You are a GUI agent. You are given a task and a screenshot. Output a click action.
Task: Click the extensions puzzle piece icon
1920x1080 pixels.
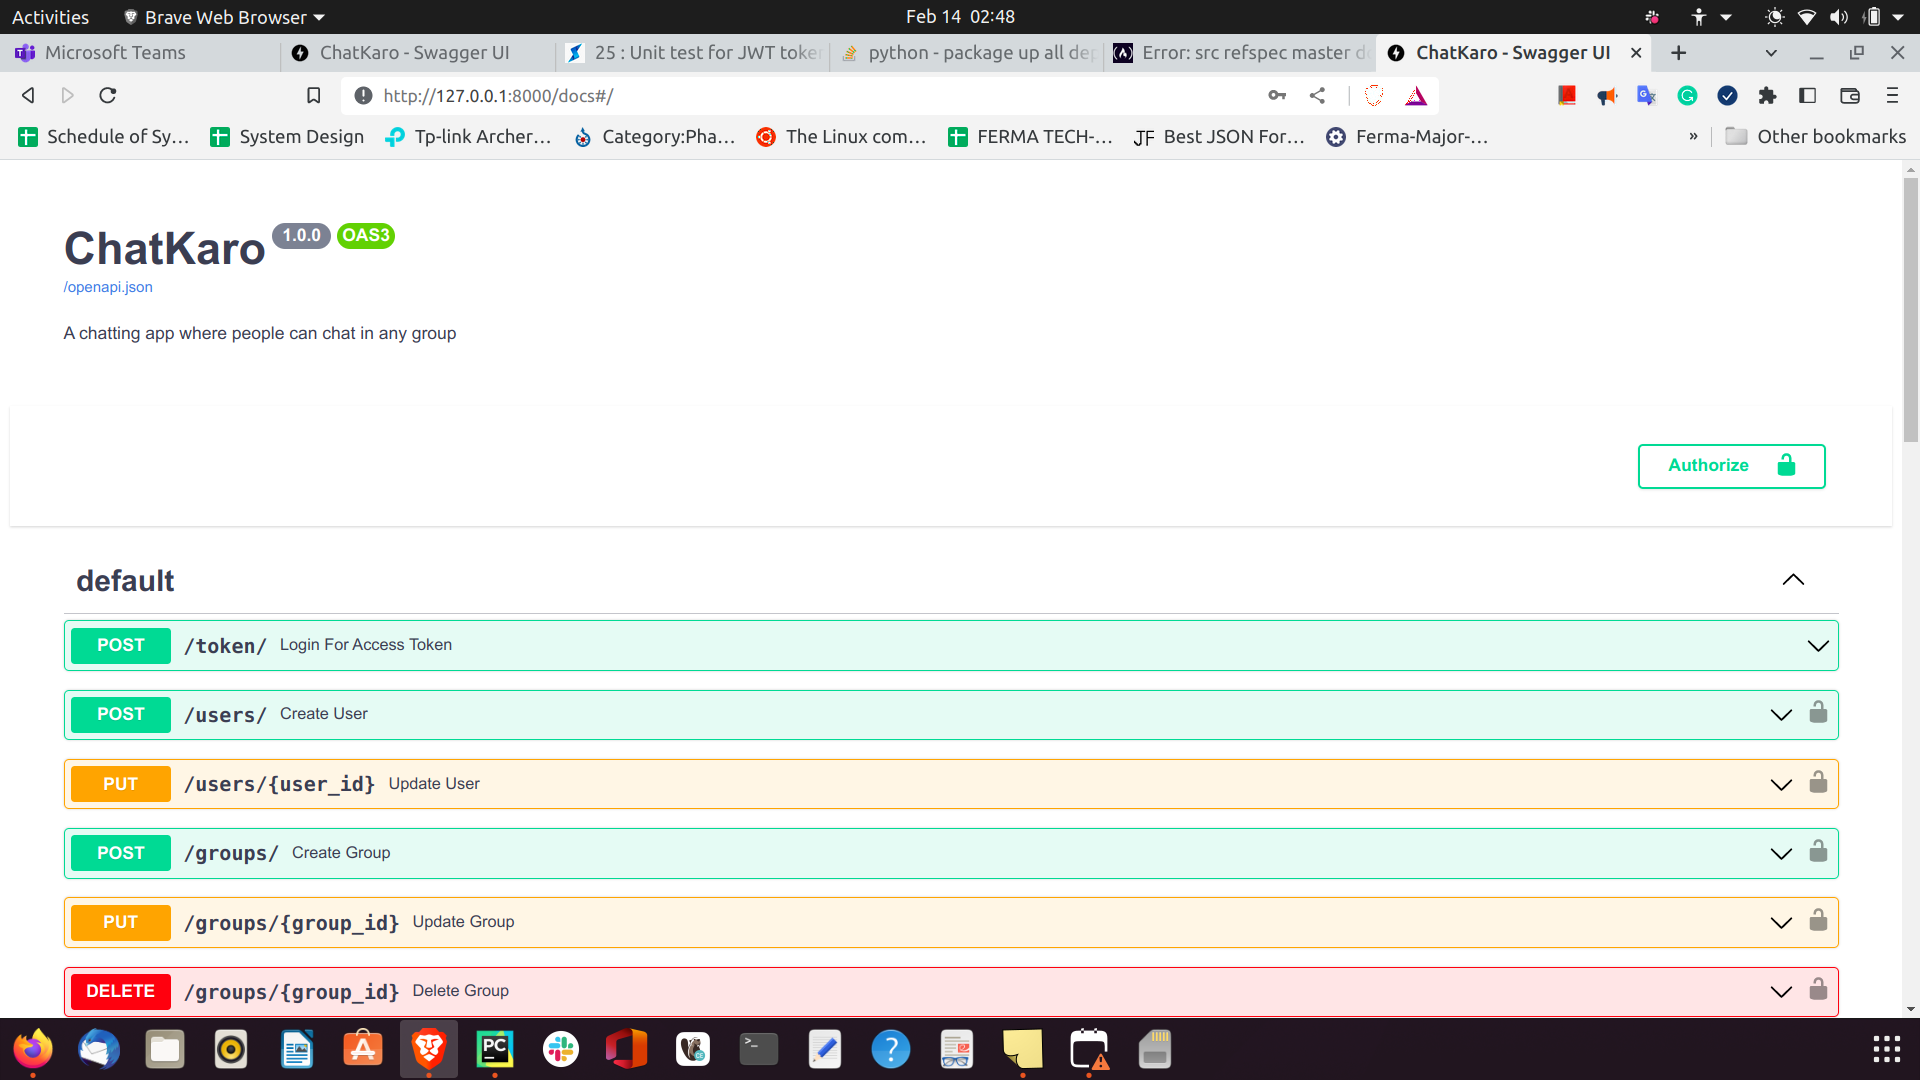1767,96
